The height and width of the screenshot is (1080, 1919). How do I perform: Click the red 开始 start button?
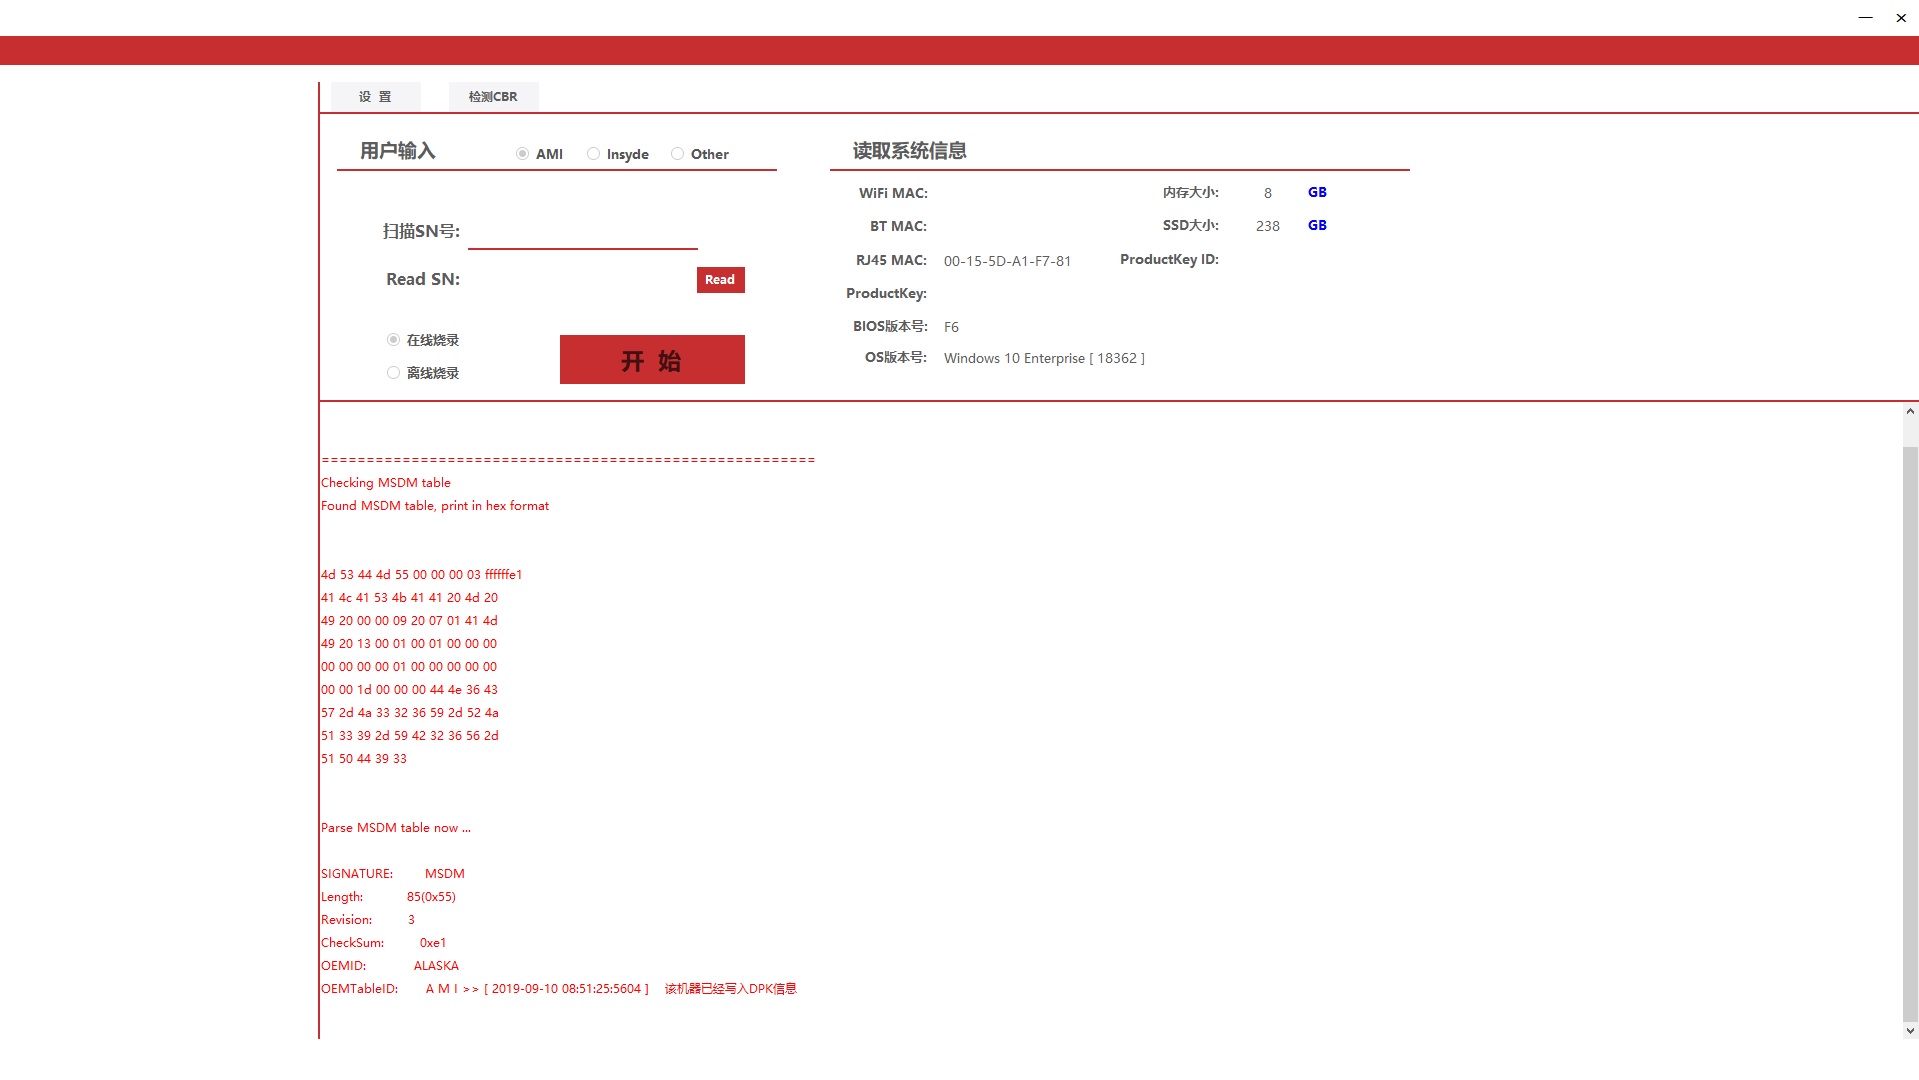[652, 360]
